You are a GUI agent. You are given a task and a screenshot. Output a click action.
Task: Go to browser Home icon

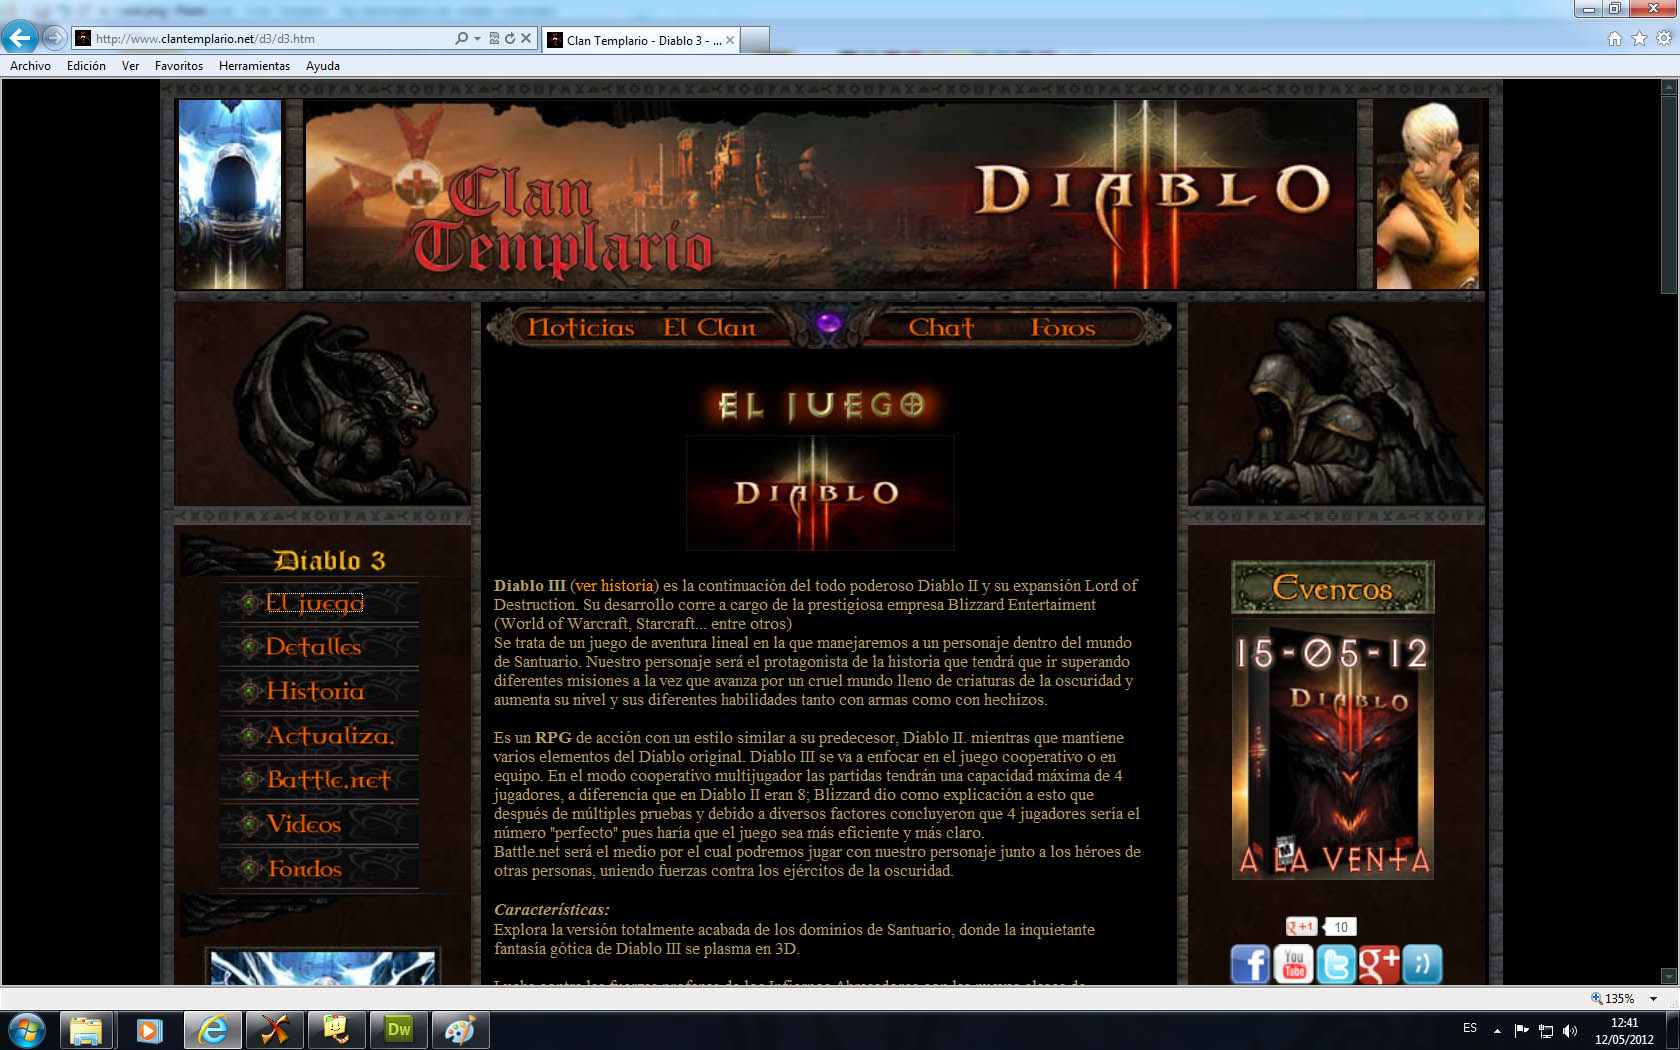tap(1614, 38)
